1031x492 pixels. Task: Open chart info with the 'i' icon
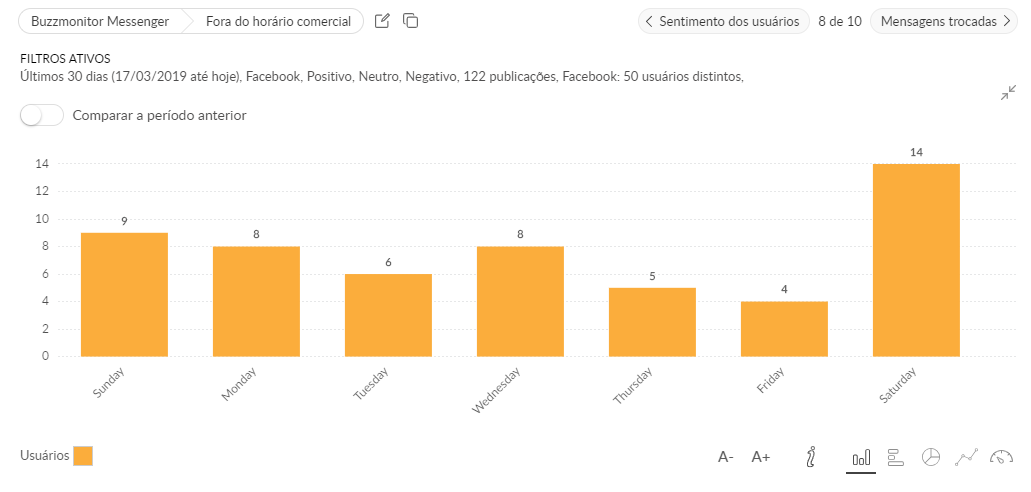811,457
